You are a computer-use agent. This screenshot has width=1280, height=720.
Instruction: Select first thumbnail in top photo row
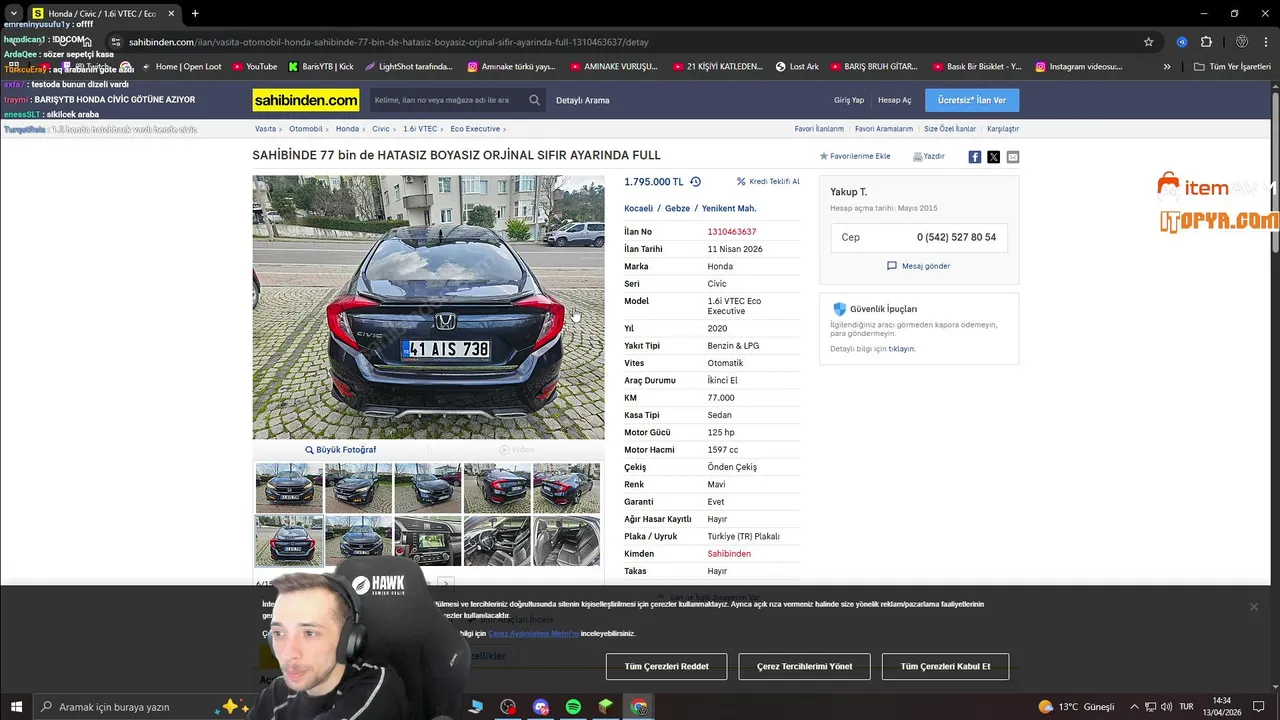tap(289, 487)
